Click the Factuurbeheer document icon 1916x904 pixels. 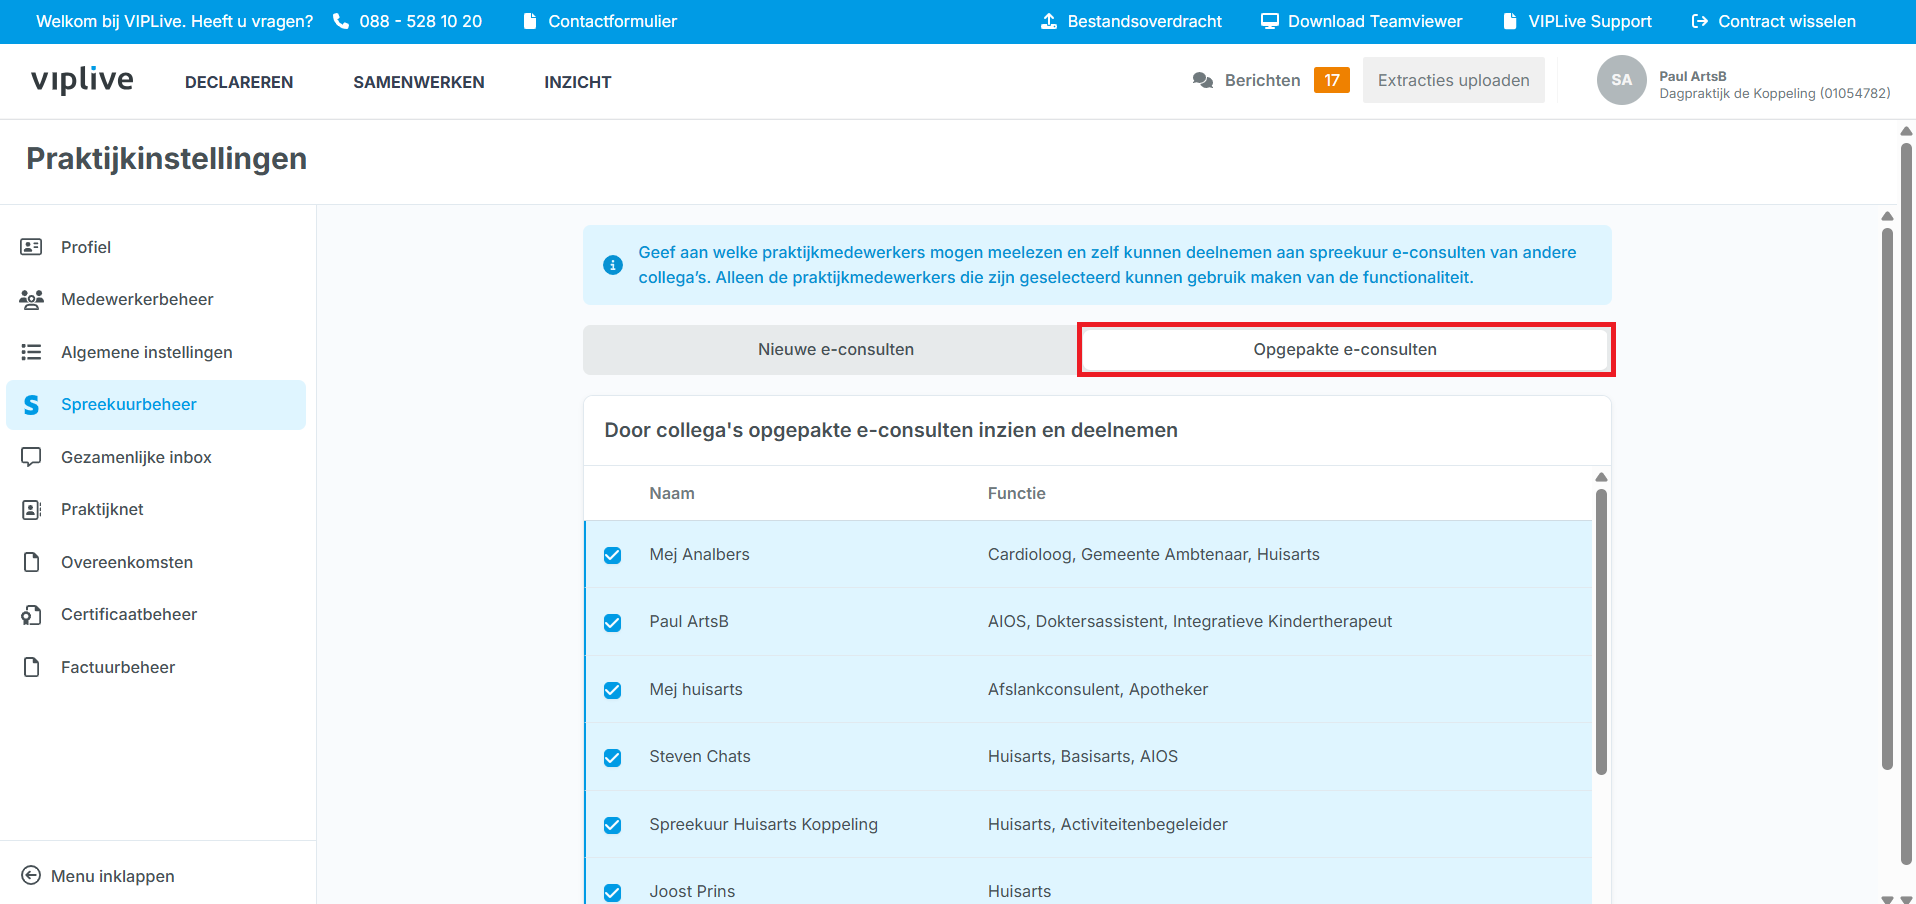32,667
